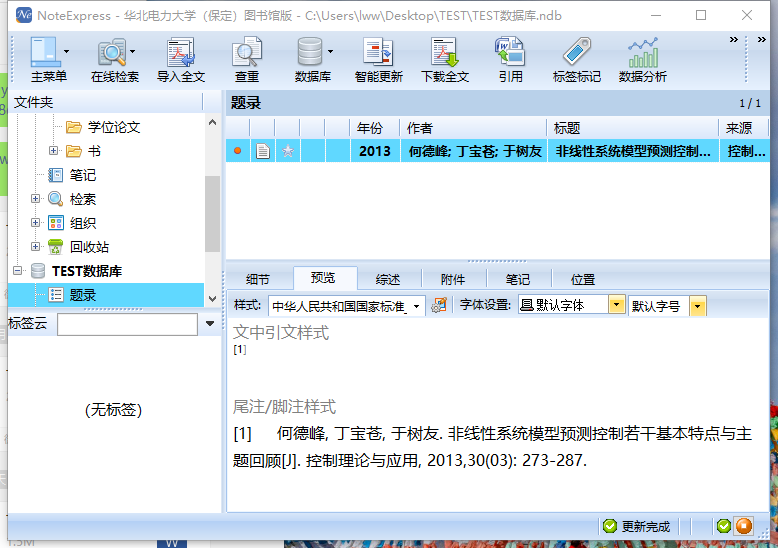Select the 书 folder
Screen dimensions: 778x548
point(83,151)
